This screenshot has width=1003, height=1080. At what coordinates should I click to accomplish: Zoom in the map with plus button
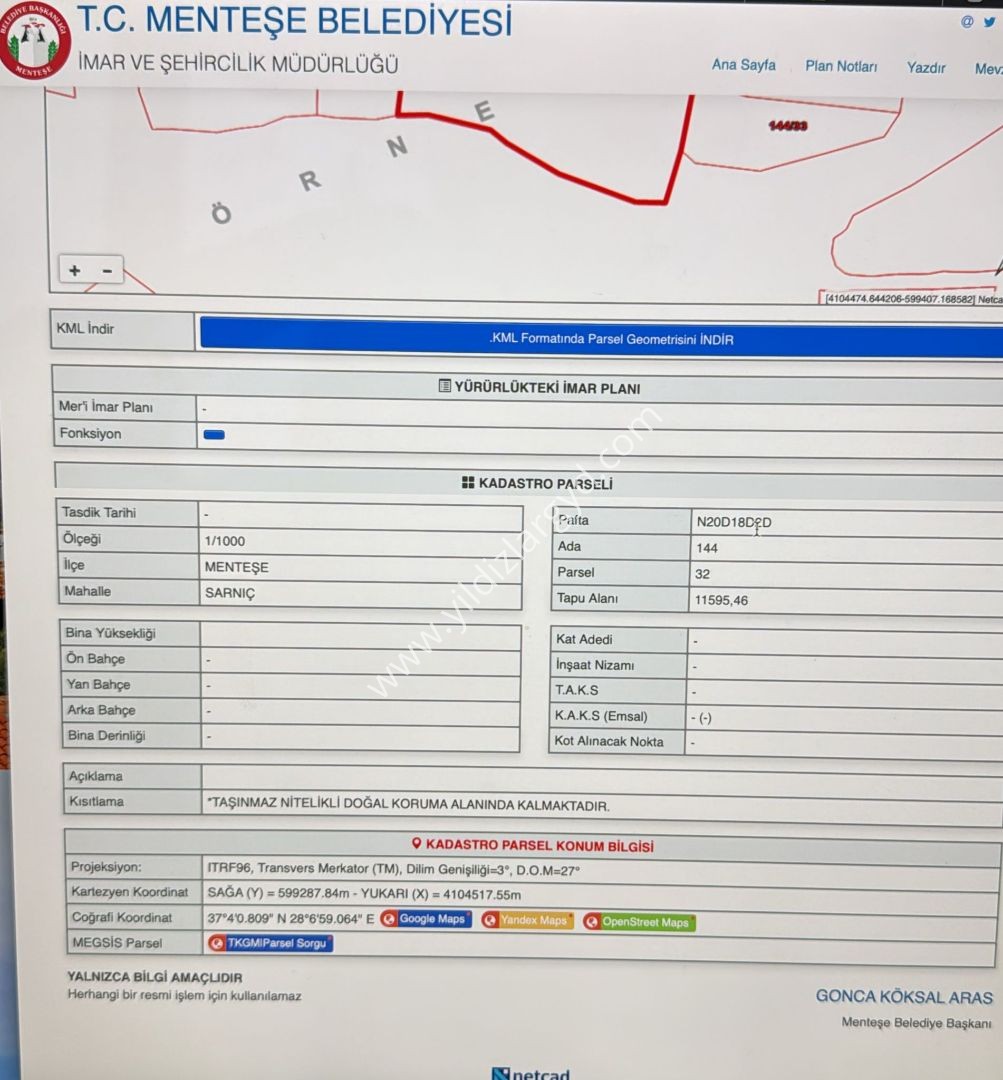click(x=75, y=271)
